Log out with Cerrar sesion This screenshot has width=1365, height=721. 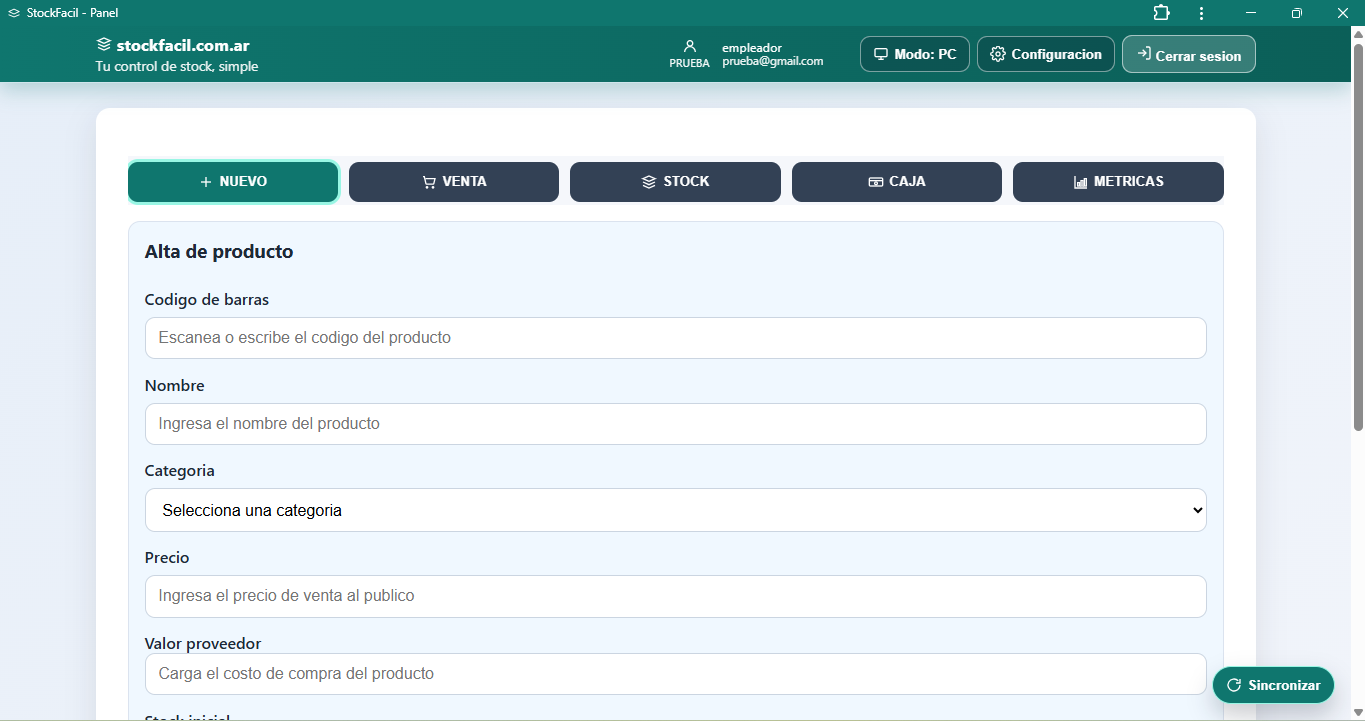(x=1189, y=55)
